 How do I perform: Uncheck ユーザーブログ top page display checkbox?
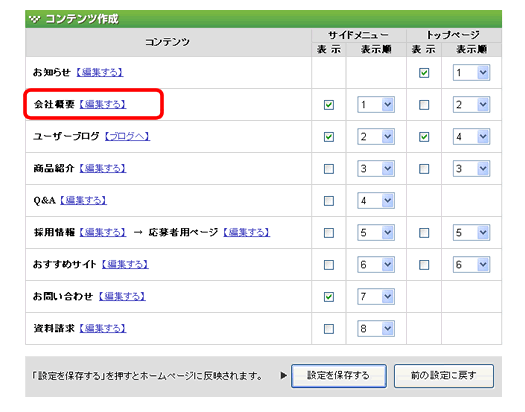[x=424, y=137]
